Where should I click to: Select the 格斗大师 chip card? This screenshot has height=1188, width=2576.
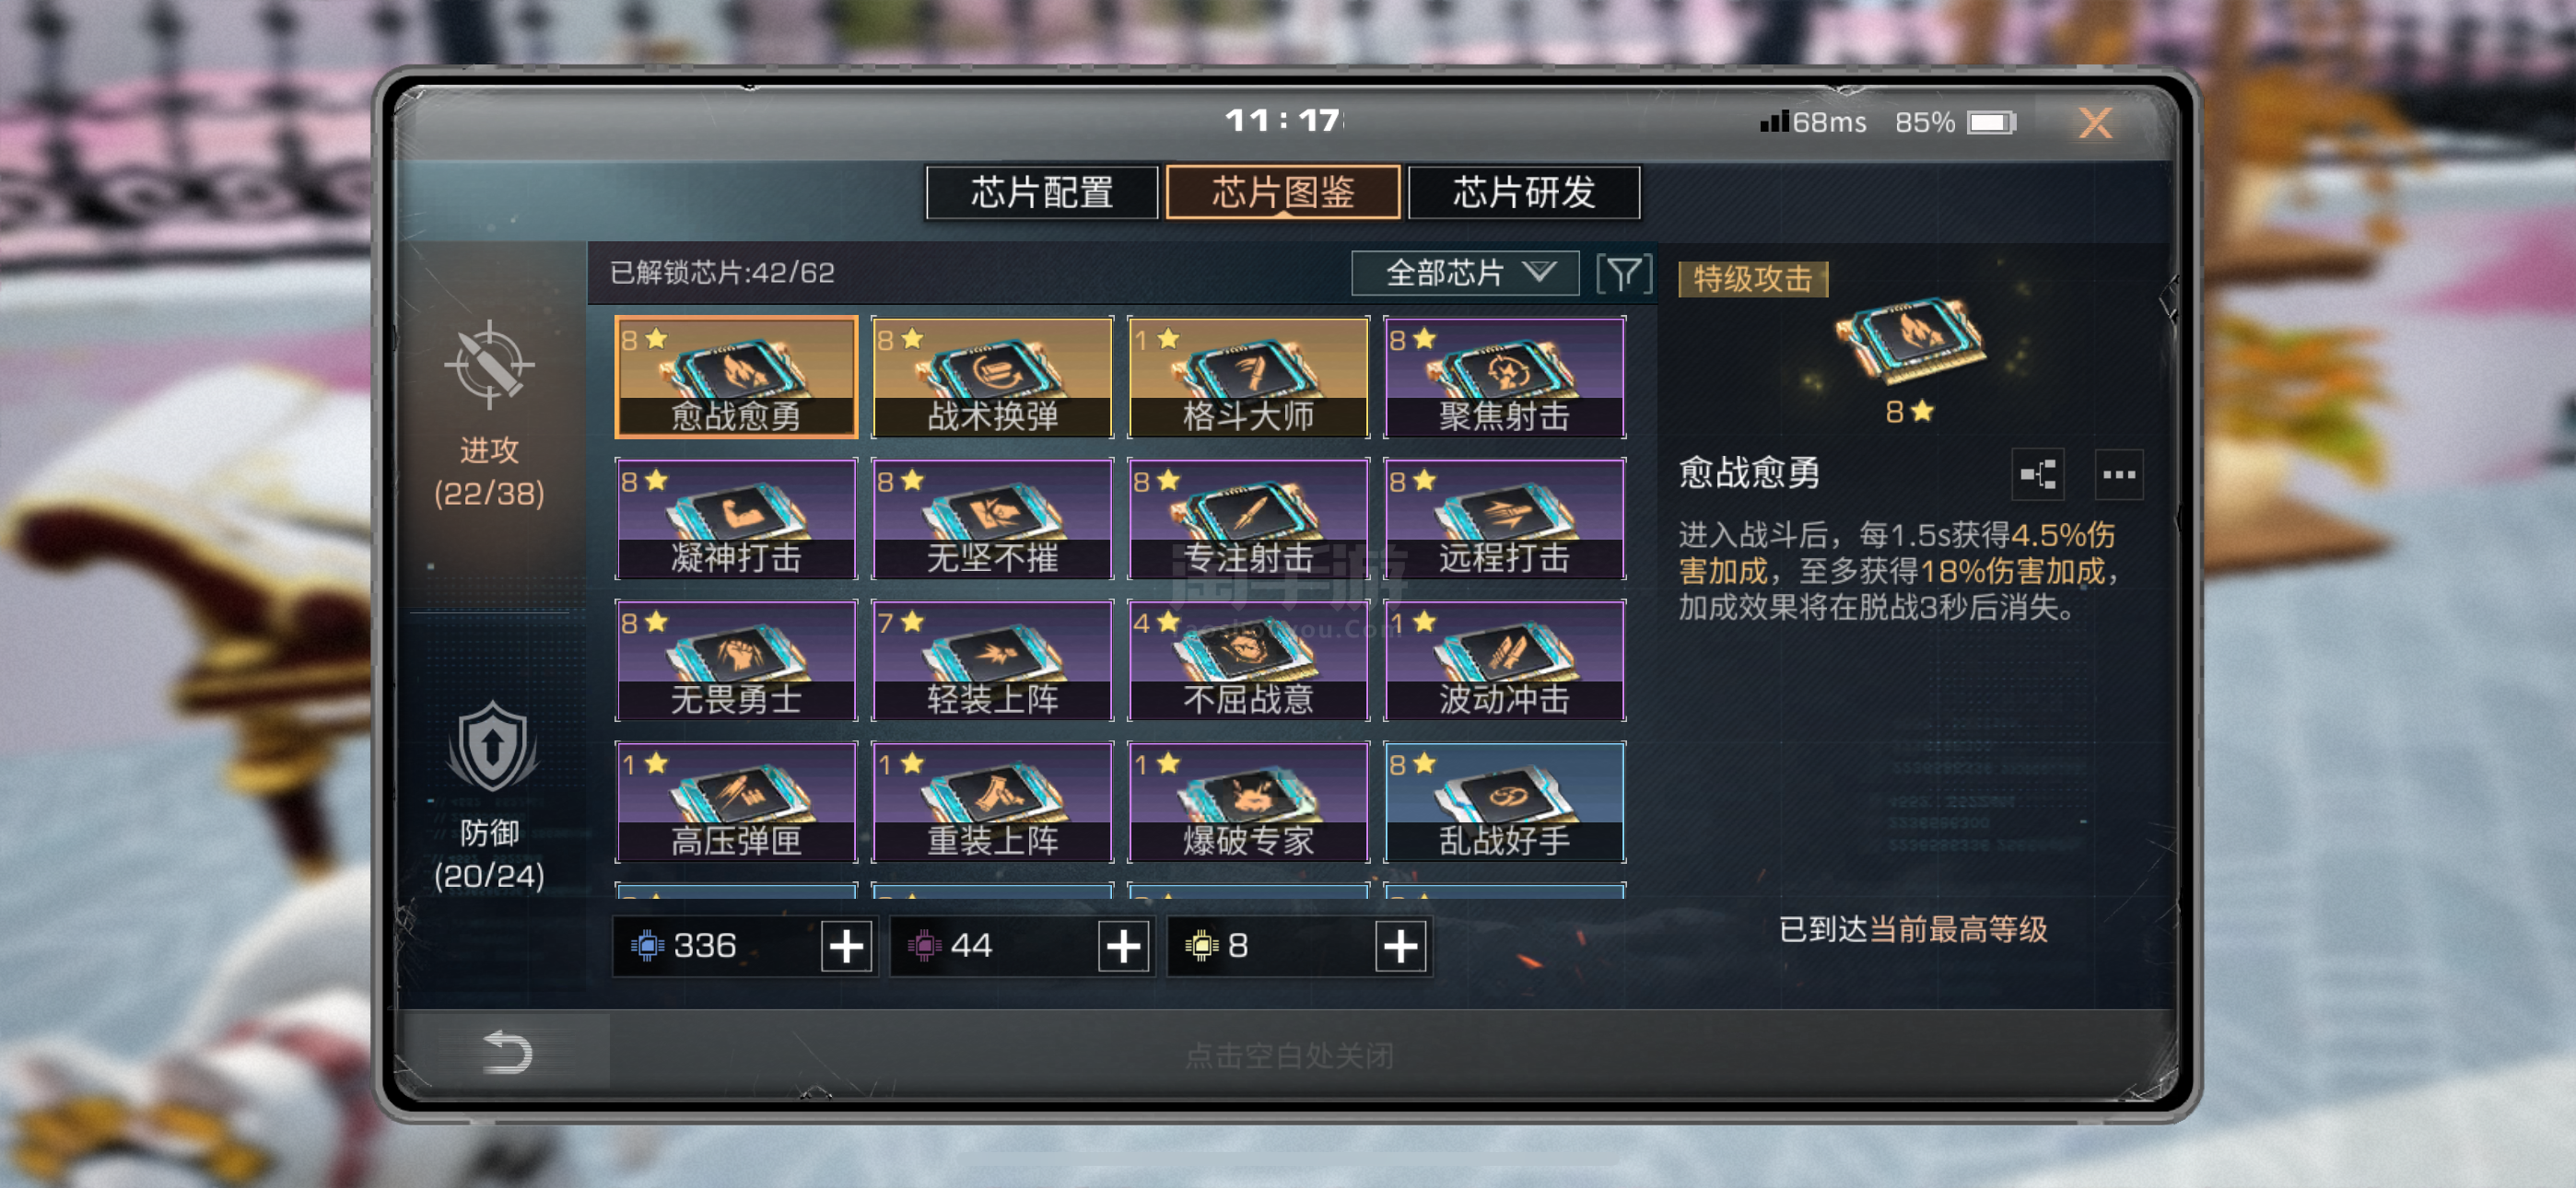[x=1248, y=377]
